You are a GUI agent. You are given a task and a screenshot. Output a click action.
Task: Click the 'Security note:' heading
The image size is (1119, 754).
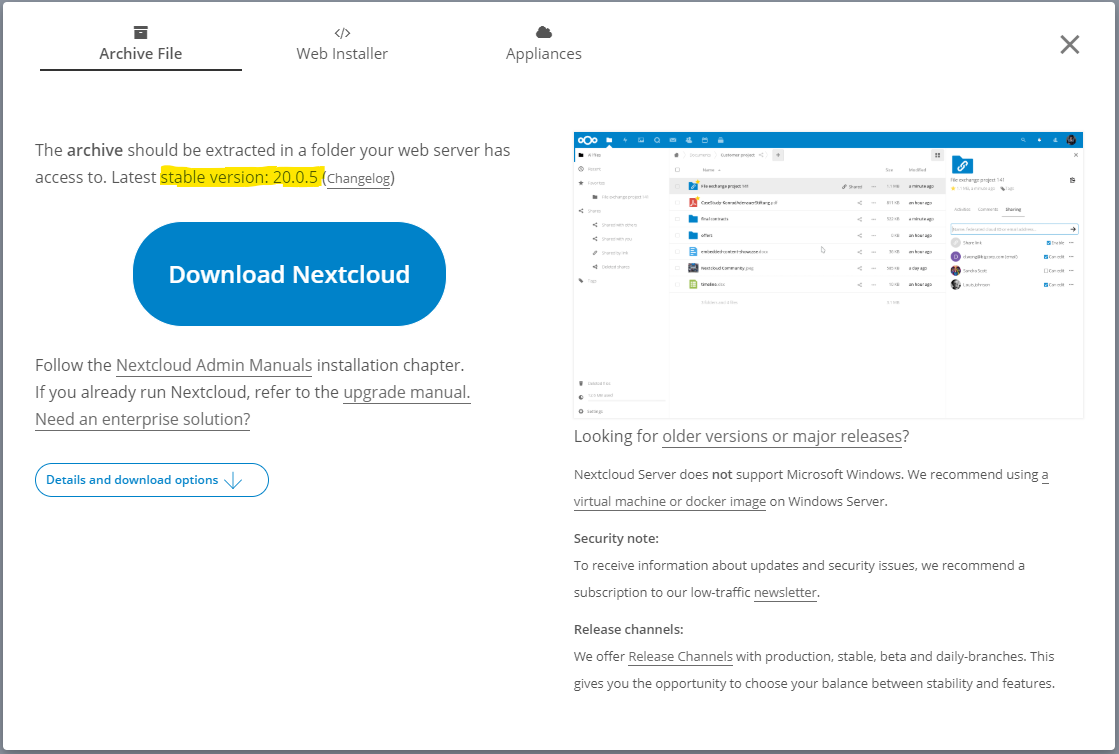[616, 539]
